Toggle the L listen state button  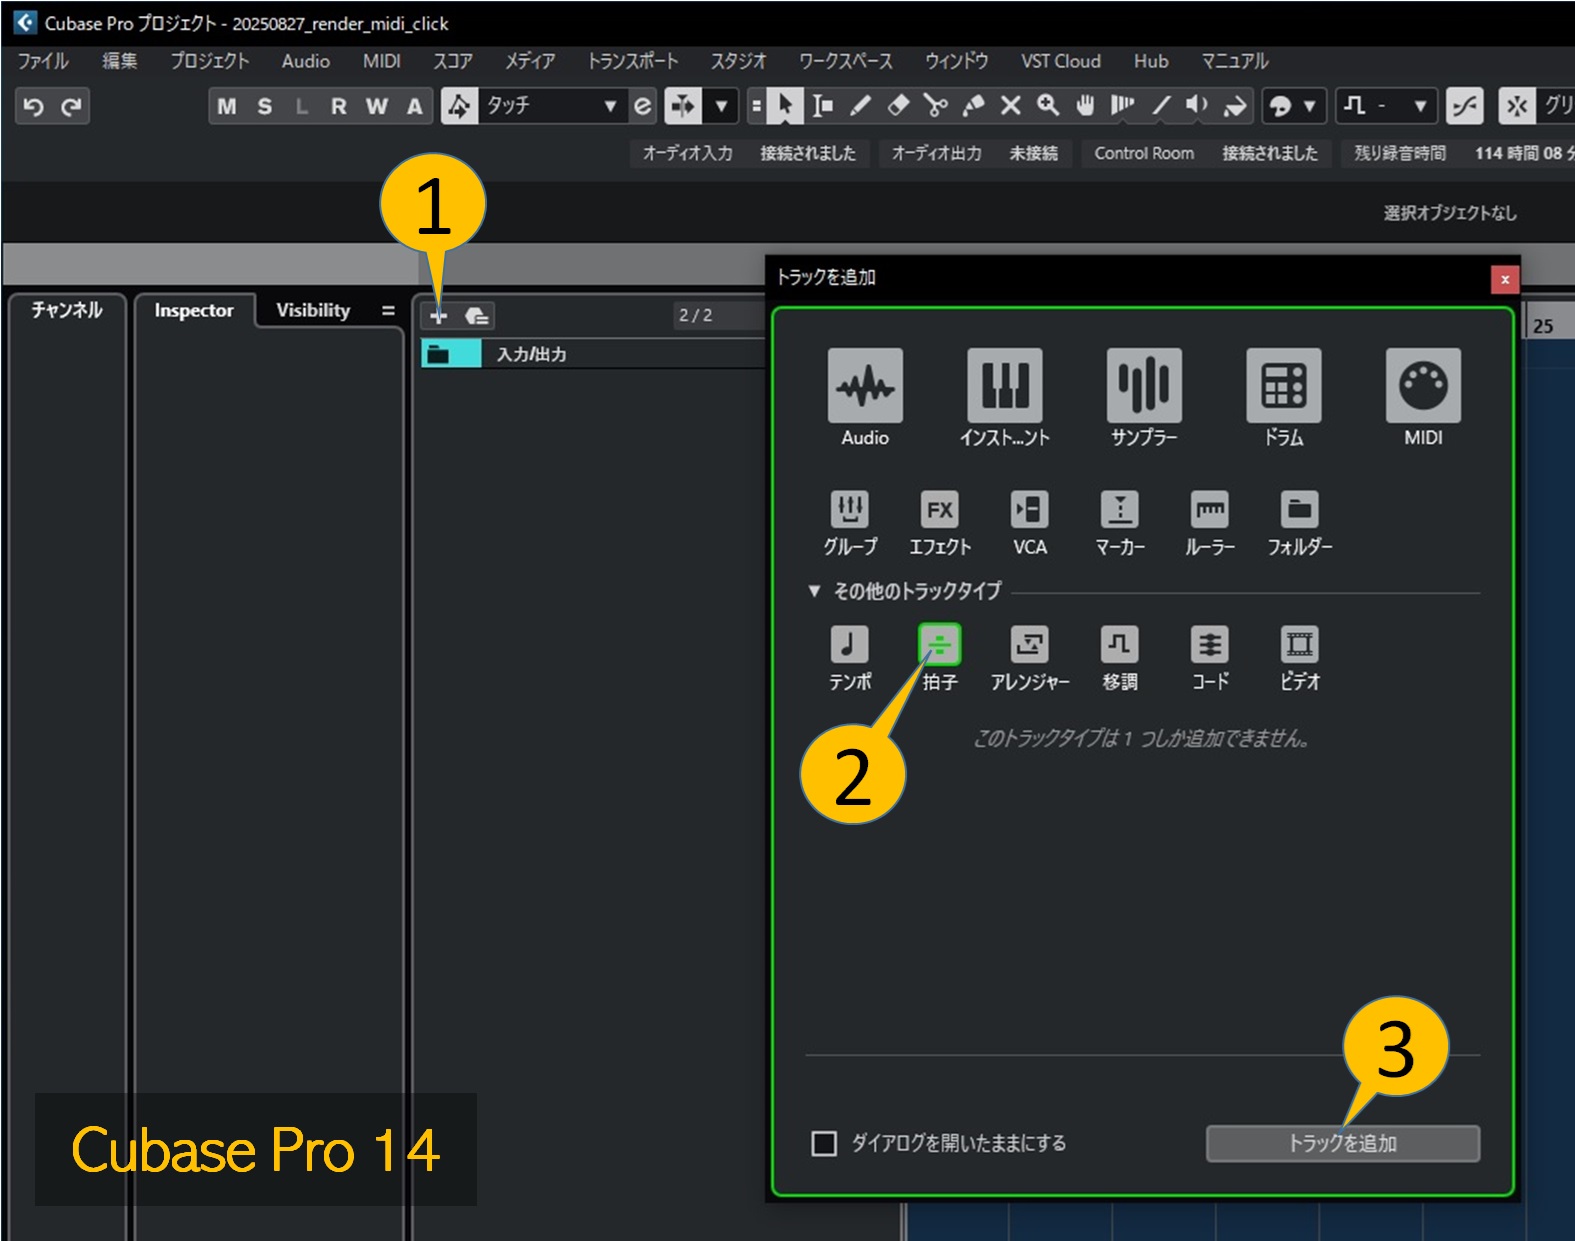coord(302,106)
